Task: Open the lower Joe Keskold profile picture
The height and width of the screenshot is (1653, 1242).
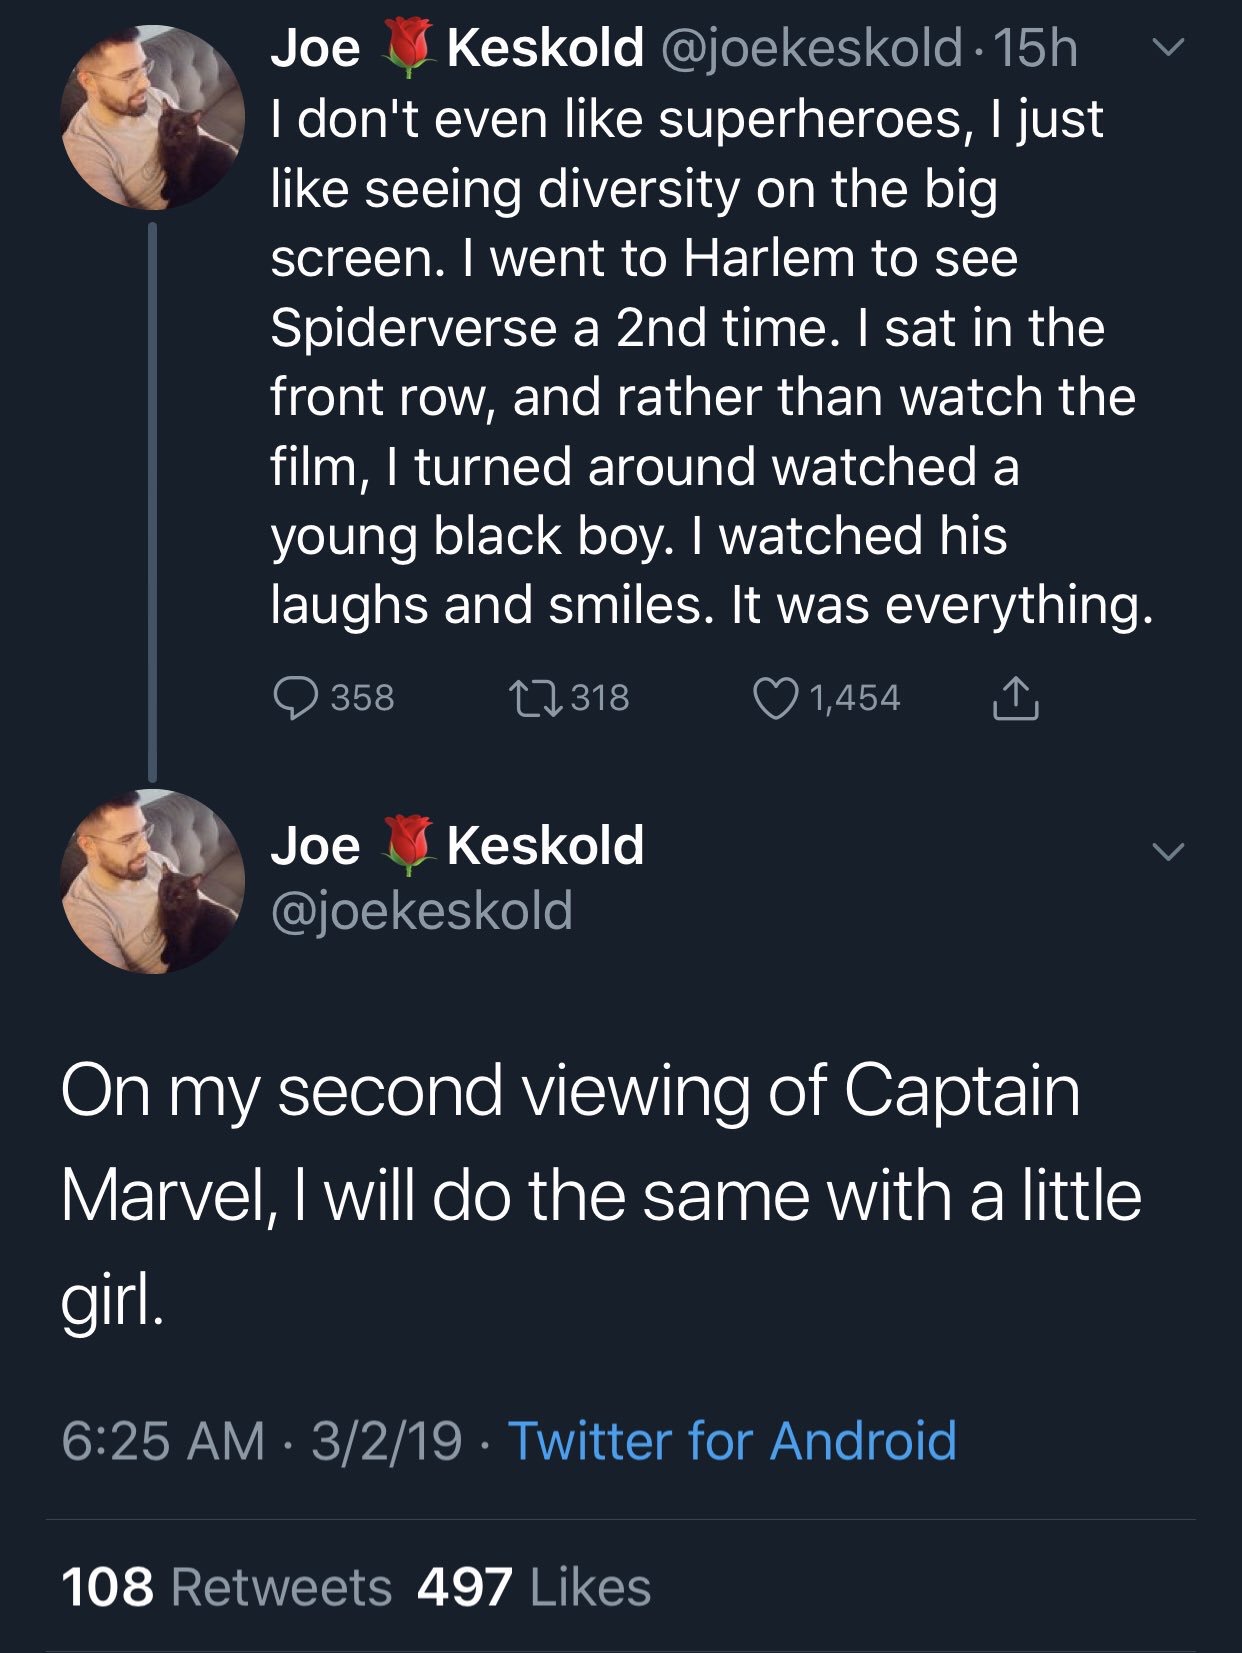Action: point(153,881)
